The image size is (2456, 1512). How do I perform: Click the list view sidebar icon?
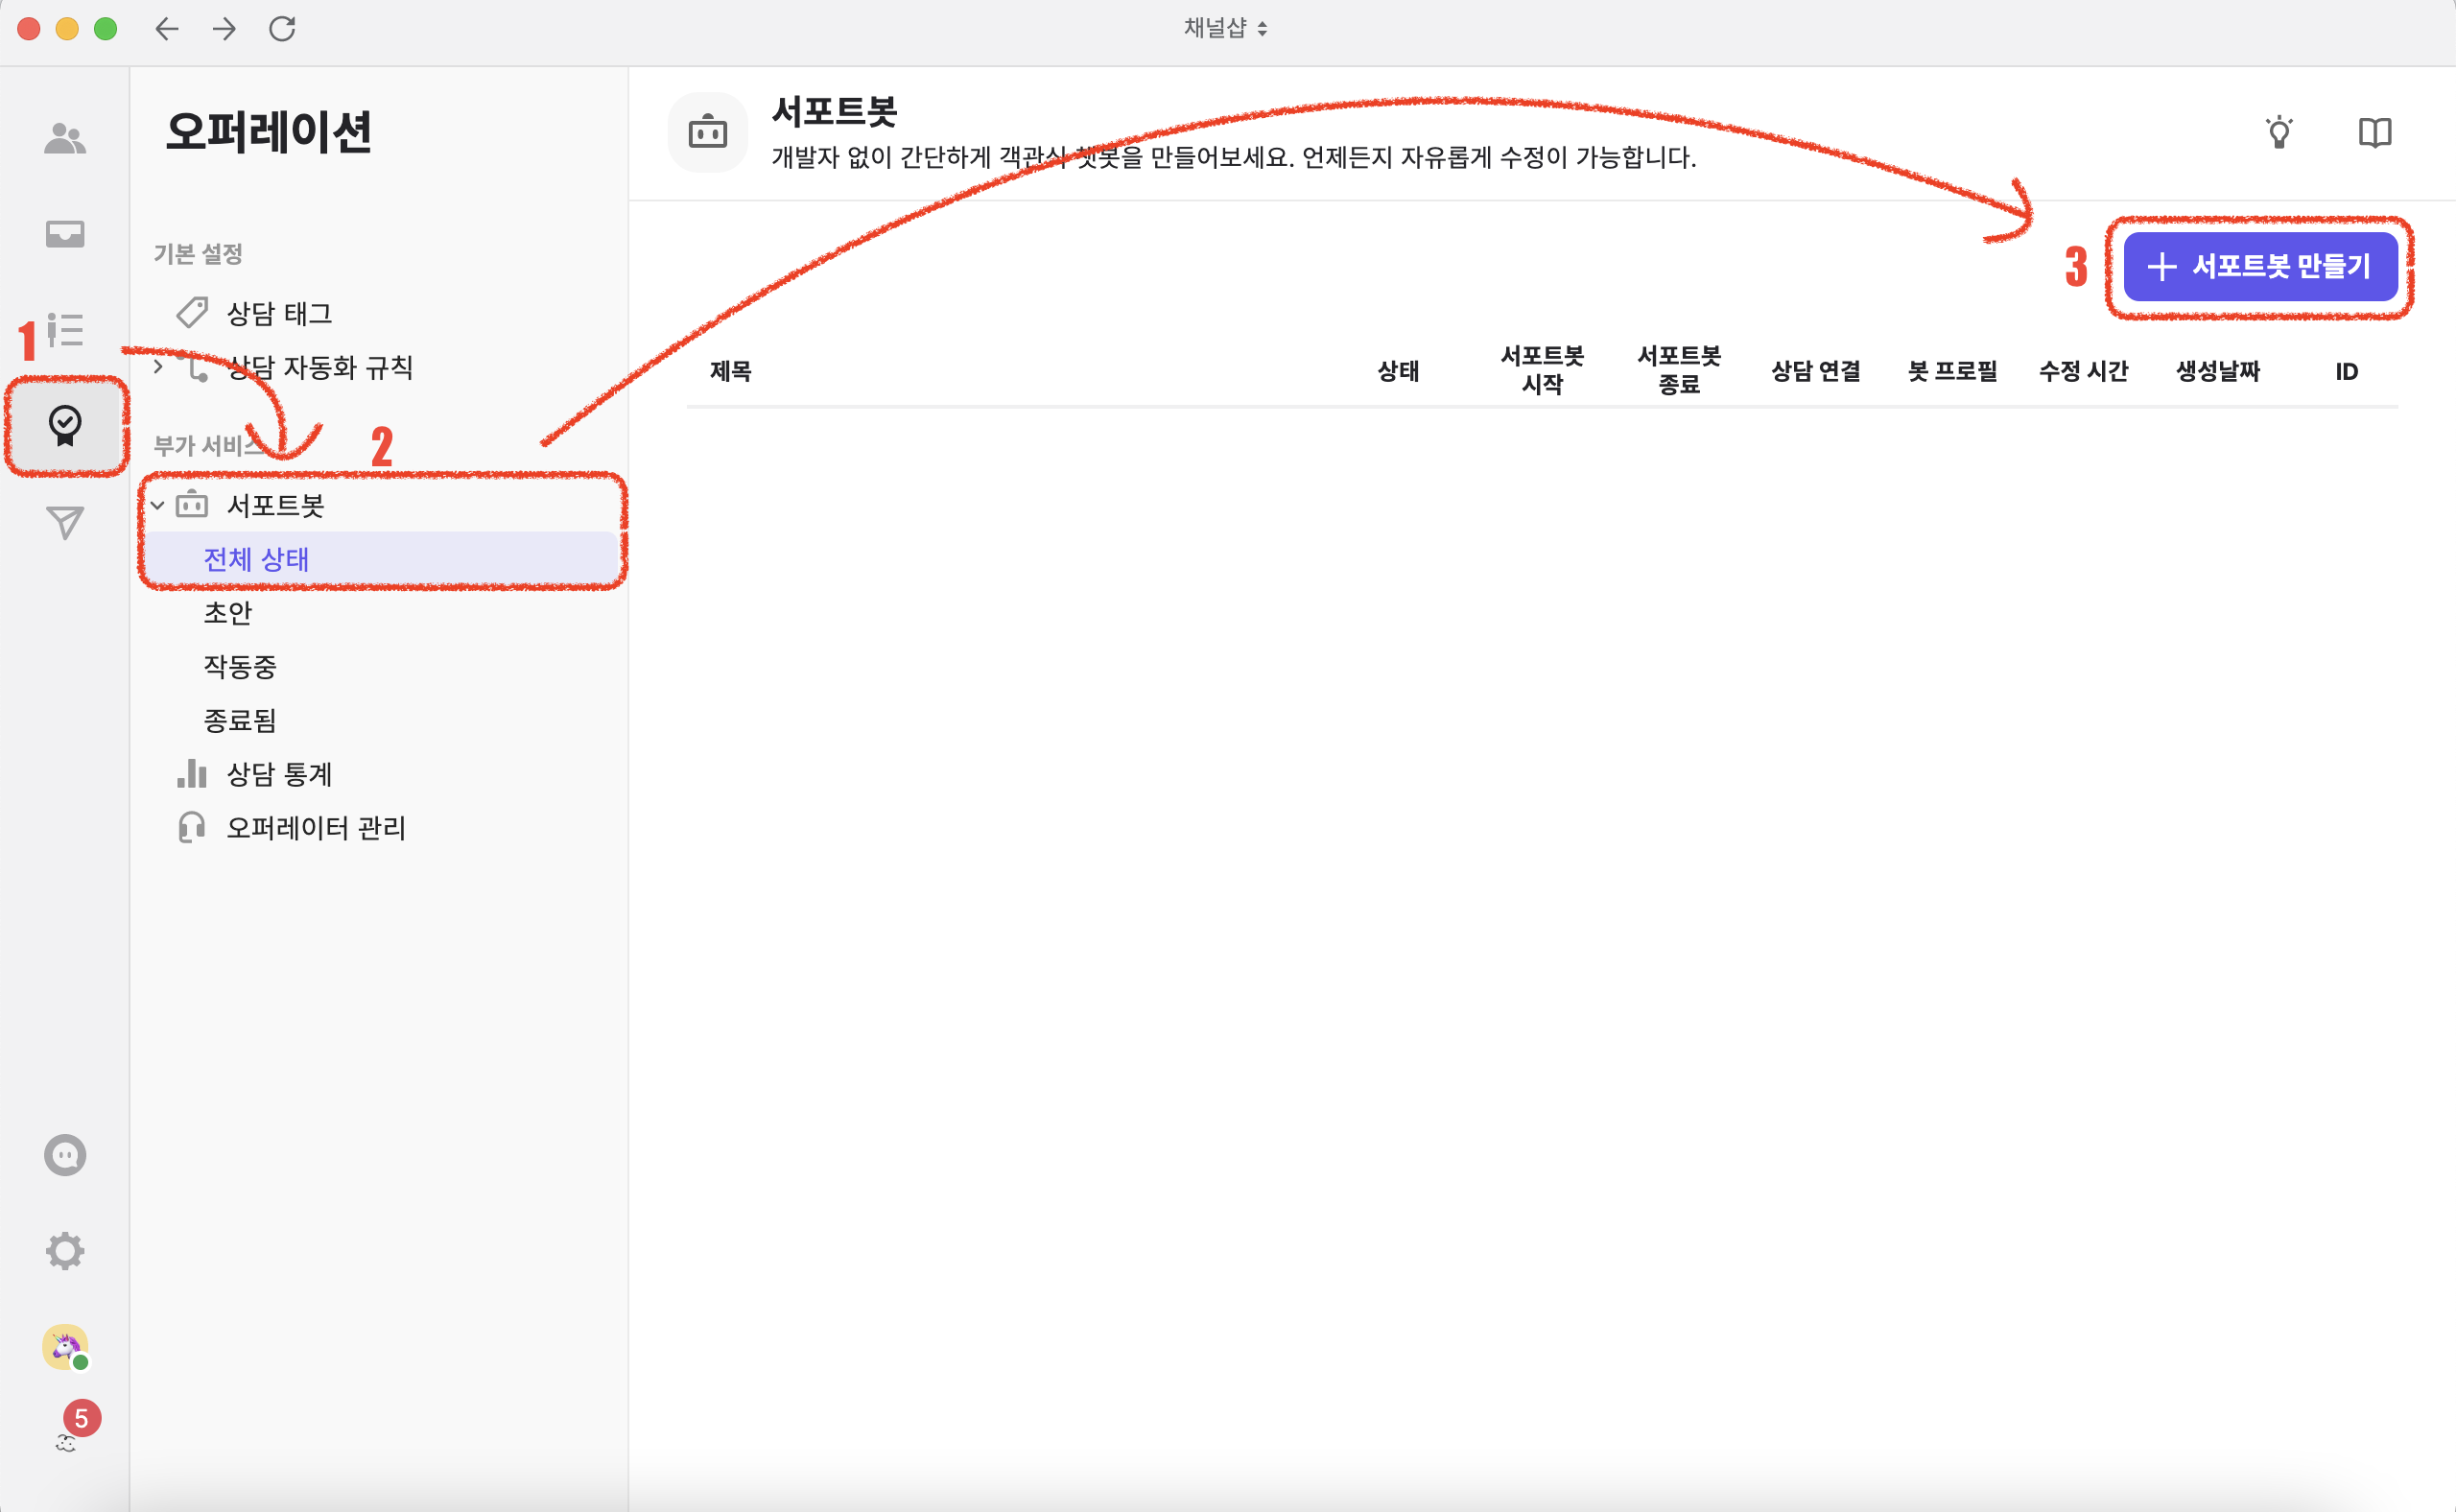click(66, 330)
